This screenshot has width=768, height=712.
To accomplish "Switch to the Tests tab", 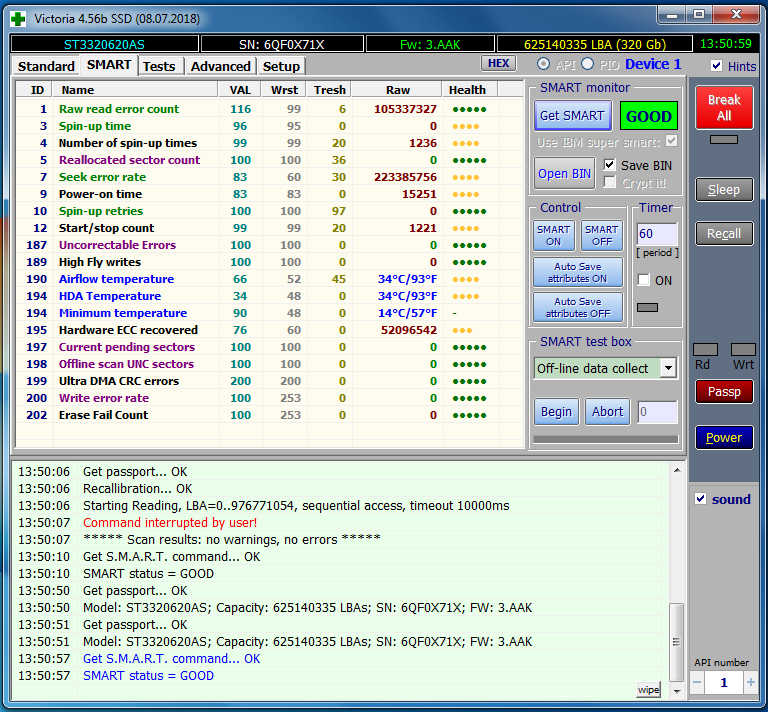I will pos(159,66).
